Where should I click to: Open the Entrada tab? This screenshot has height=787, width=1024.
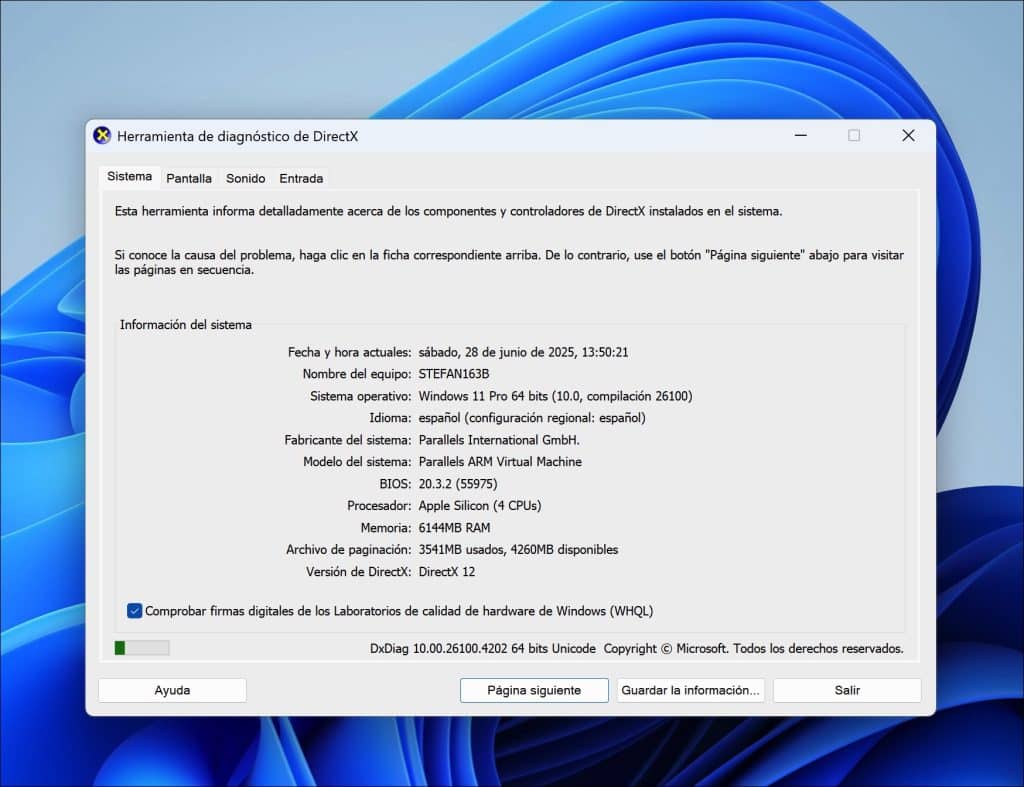pos(301,178)
